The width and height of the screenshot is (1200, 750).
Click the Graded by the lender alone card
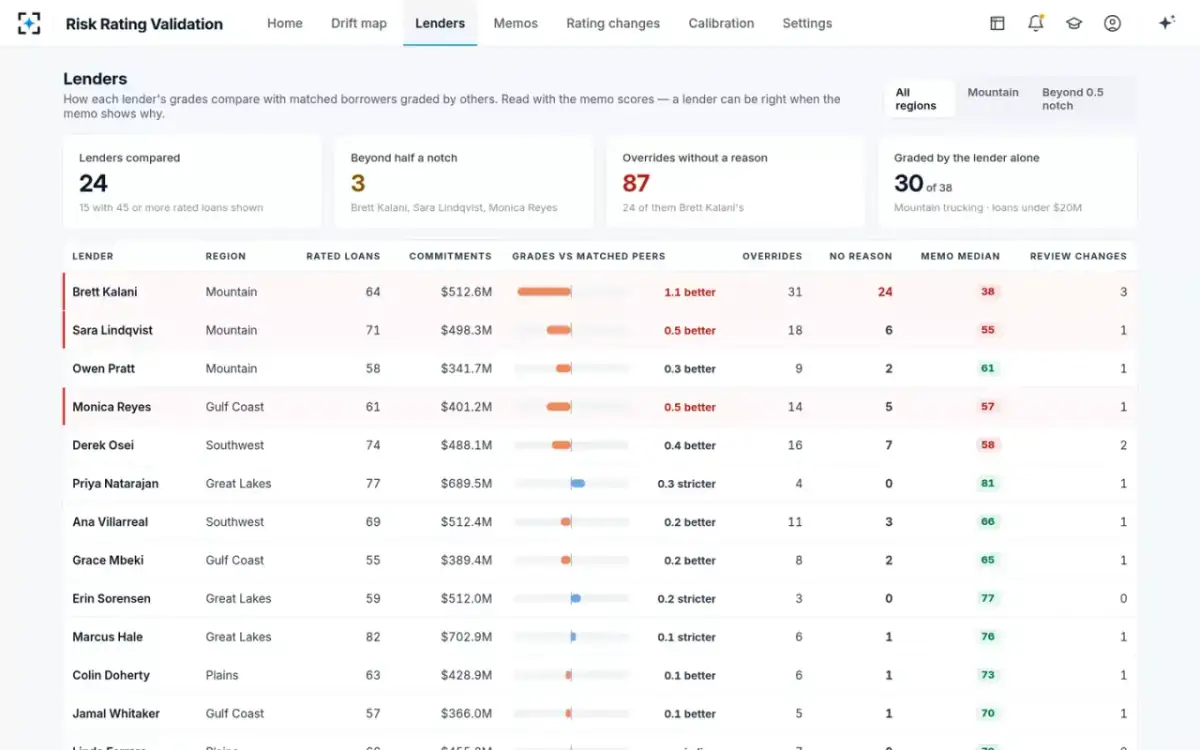[1008, 182]
